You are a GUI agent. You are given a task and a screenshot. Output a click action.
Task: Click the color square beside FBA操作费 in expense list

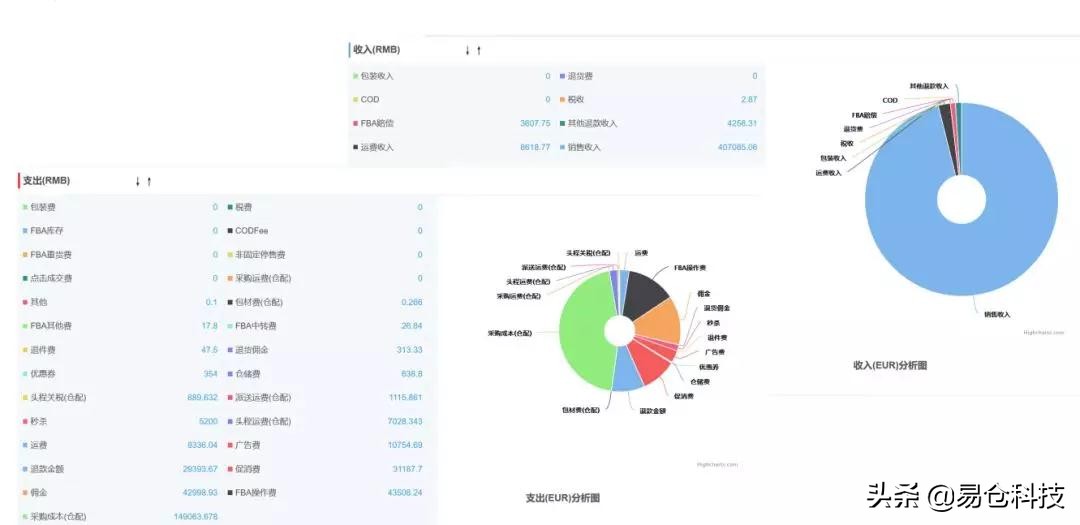pos(229,493)
